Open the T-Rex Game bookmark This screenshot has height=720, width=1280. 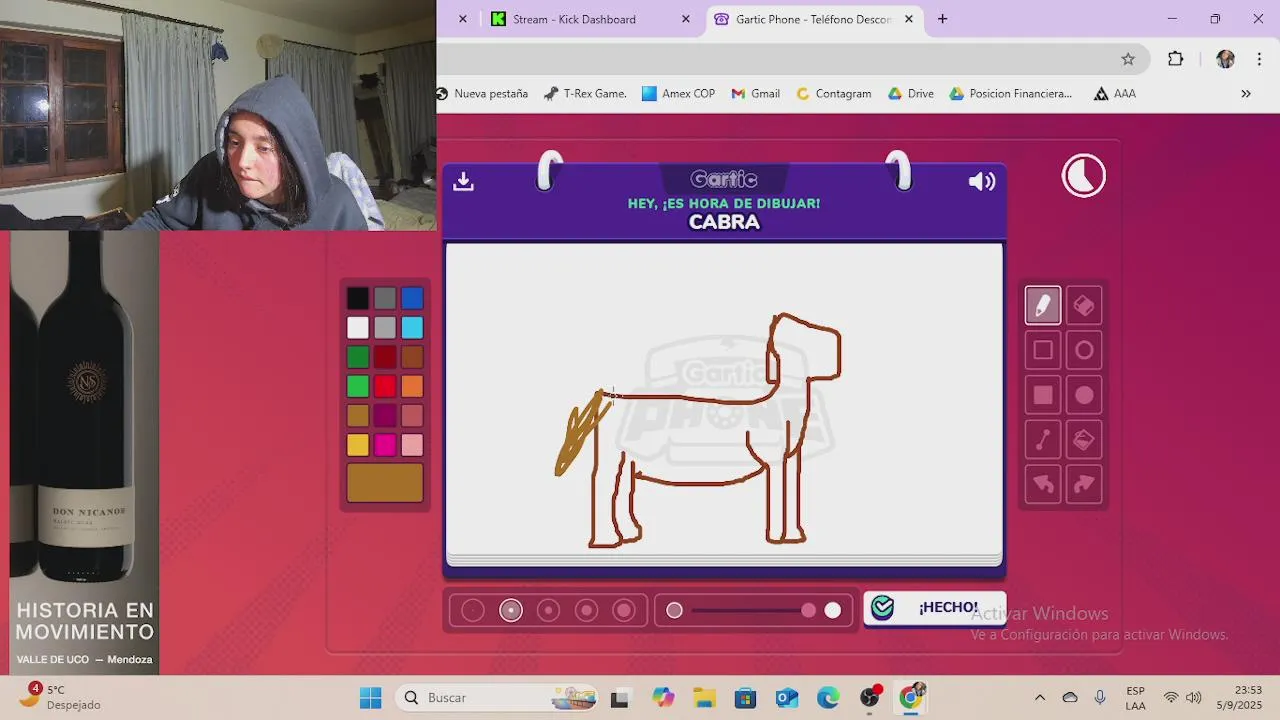585,93
